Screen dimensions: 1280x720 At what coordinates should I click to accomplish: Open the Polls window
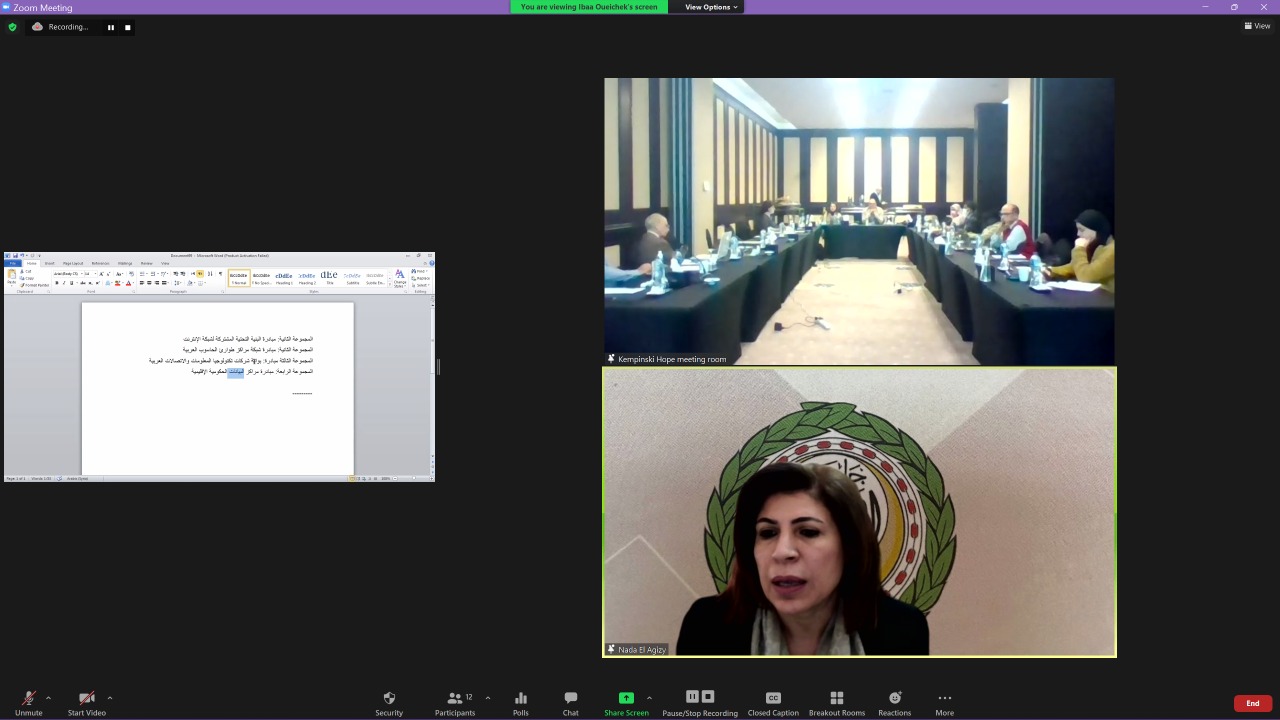pos(520,703)
